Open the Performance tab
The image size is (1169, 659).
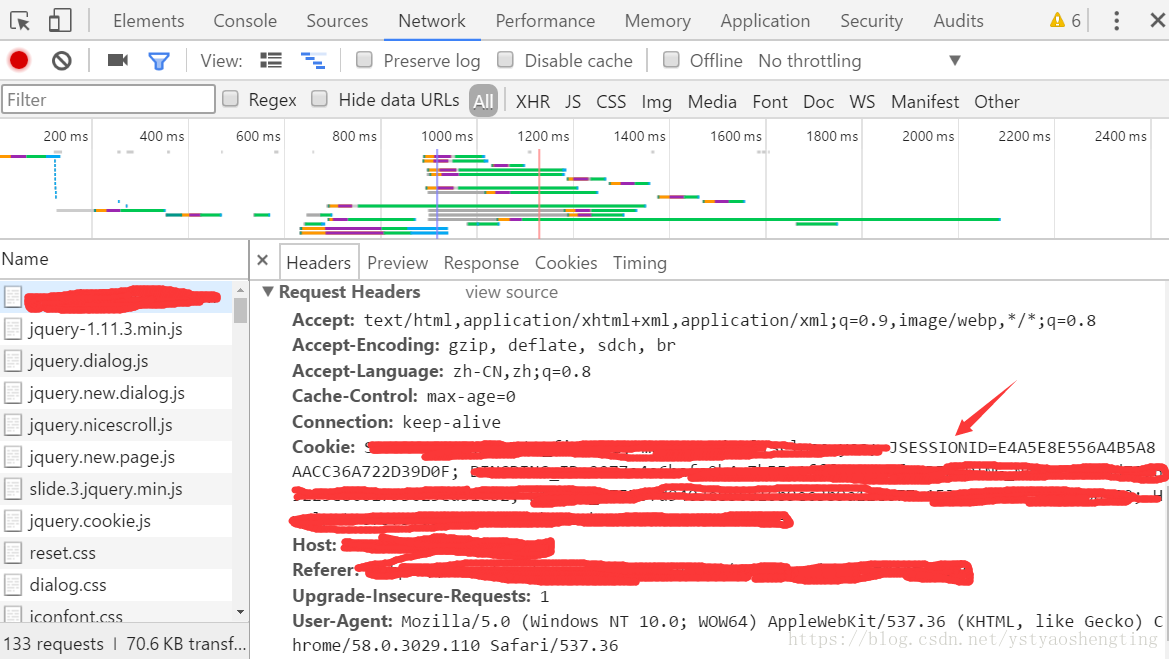point(545,21)
